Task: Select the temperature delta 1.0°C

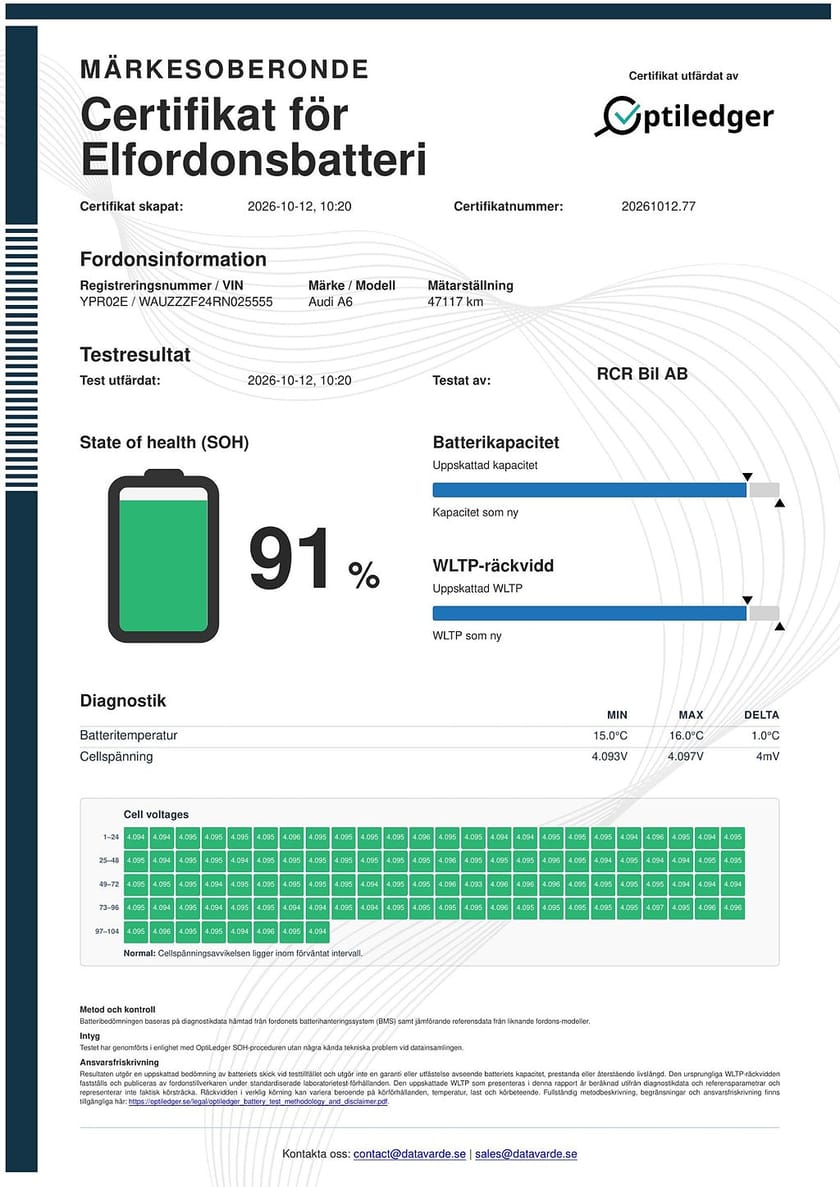Action: tap(765, 735)
